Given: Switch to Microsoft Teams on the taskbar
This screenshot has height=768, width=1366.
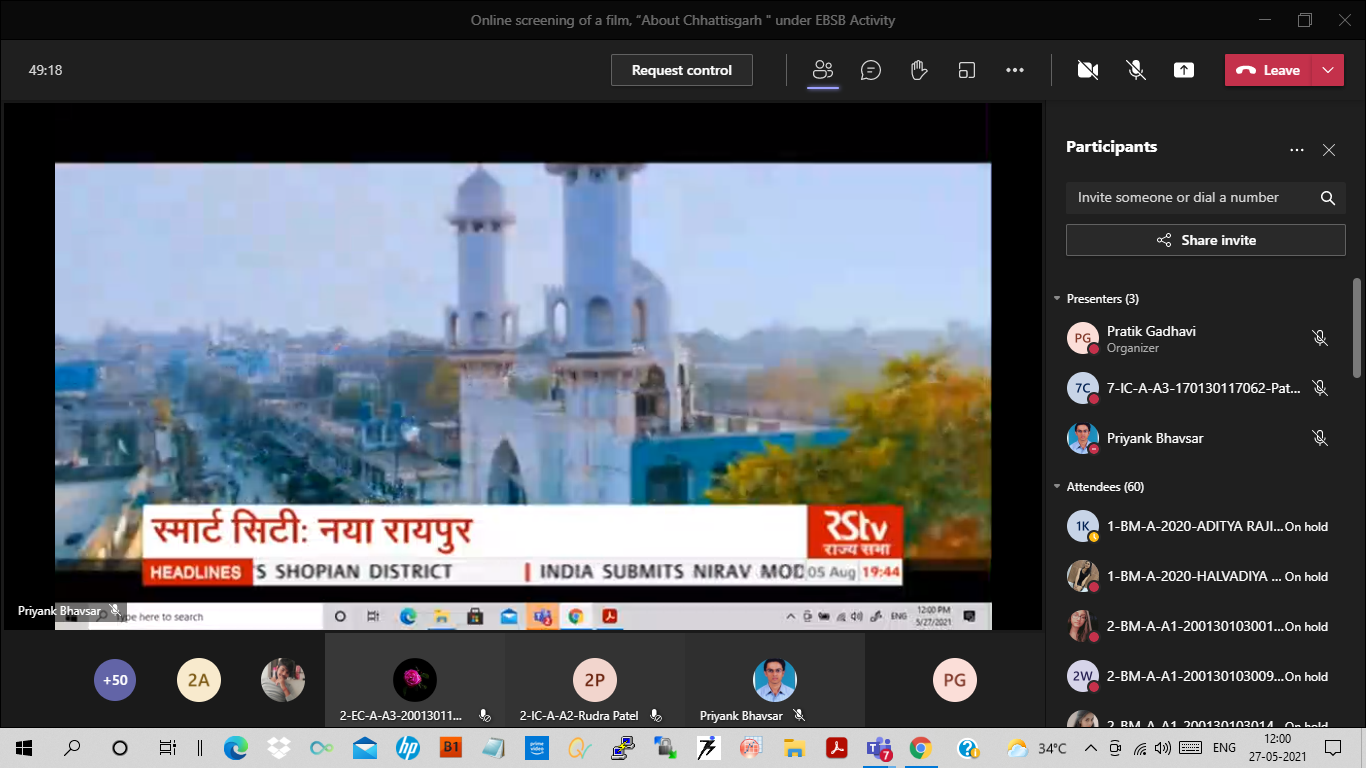Looking at the screenshot, I should pos(880,748).
